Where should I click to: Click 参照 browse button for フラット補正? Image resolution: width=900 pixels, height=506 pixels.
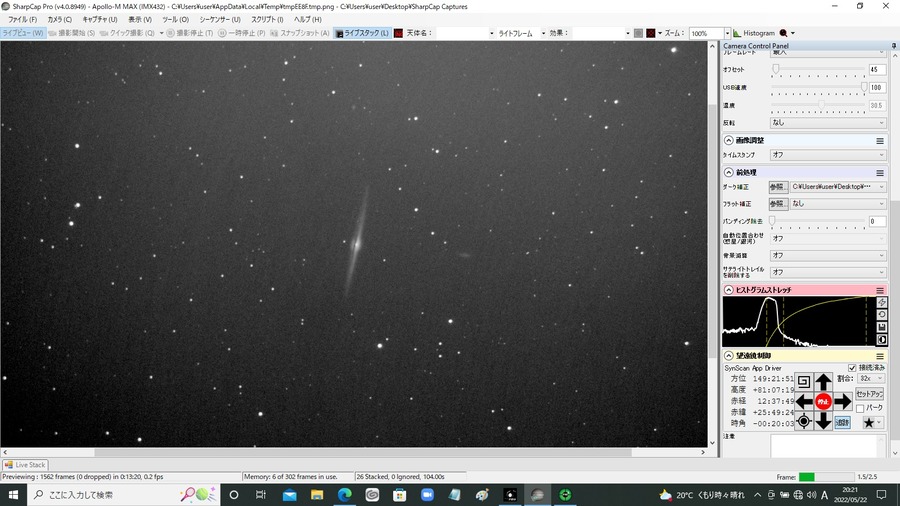778,204
